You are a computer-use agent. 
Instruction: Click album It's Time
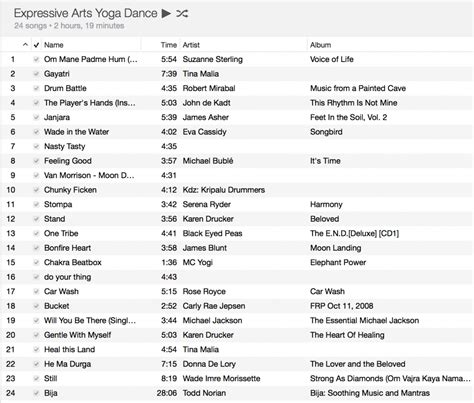click(x=325, y=161)
